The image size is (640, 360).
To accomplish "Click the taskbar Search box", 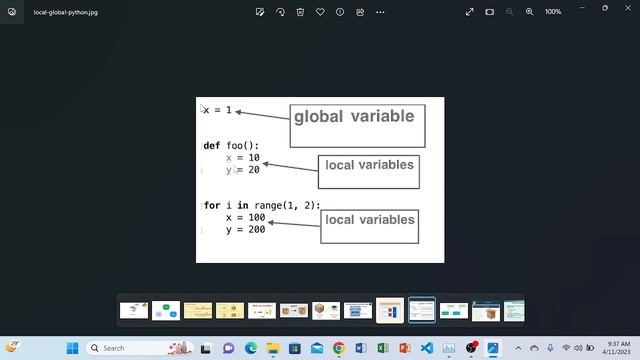I will click(x=139, y=348).
